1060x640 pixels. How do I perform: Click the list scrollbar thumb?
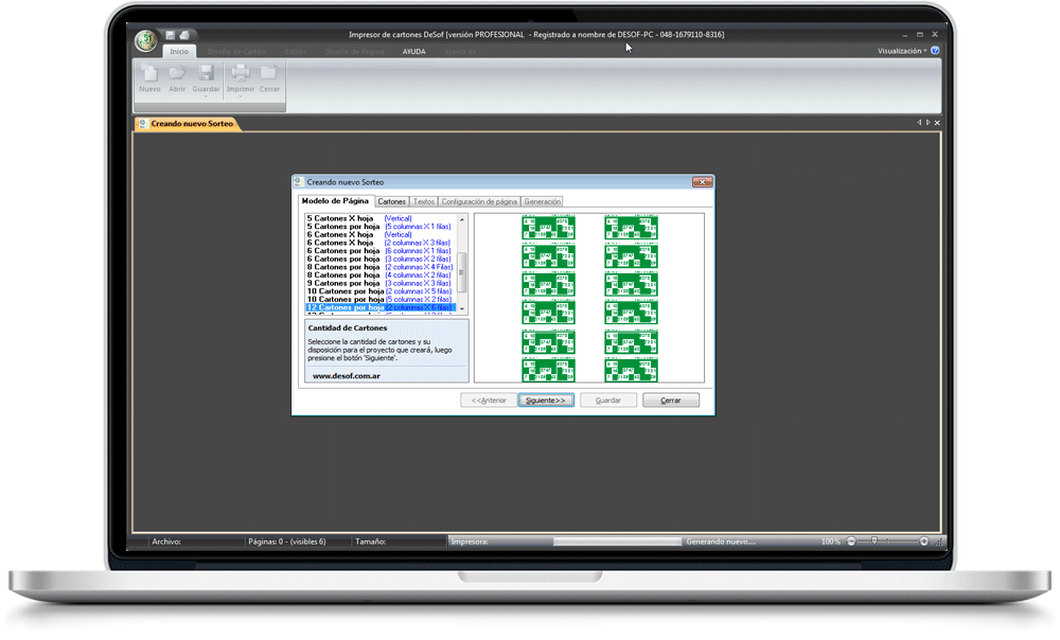coord(462,272)
